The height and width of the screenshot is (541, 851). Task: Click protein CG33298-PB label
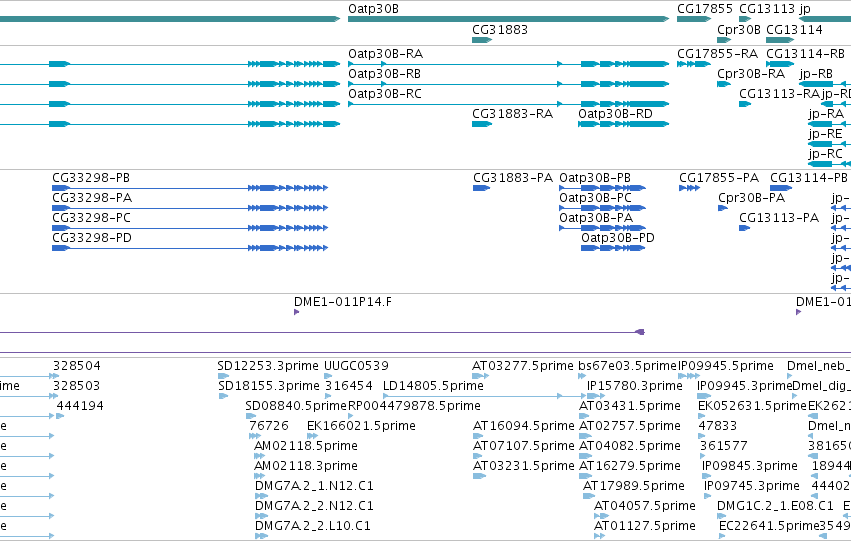(x=91, y=178)
